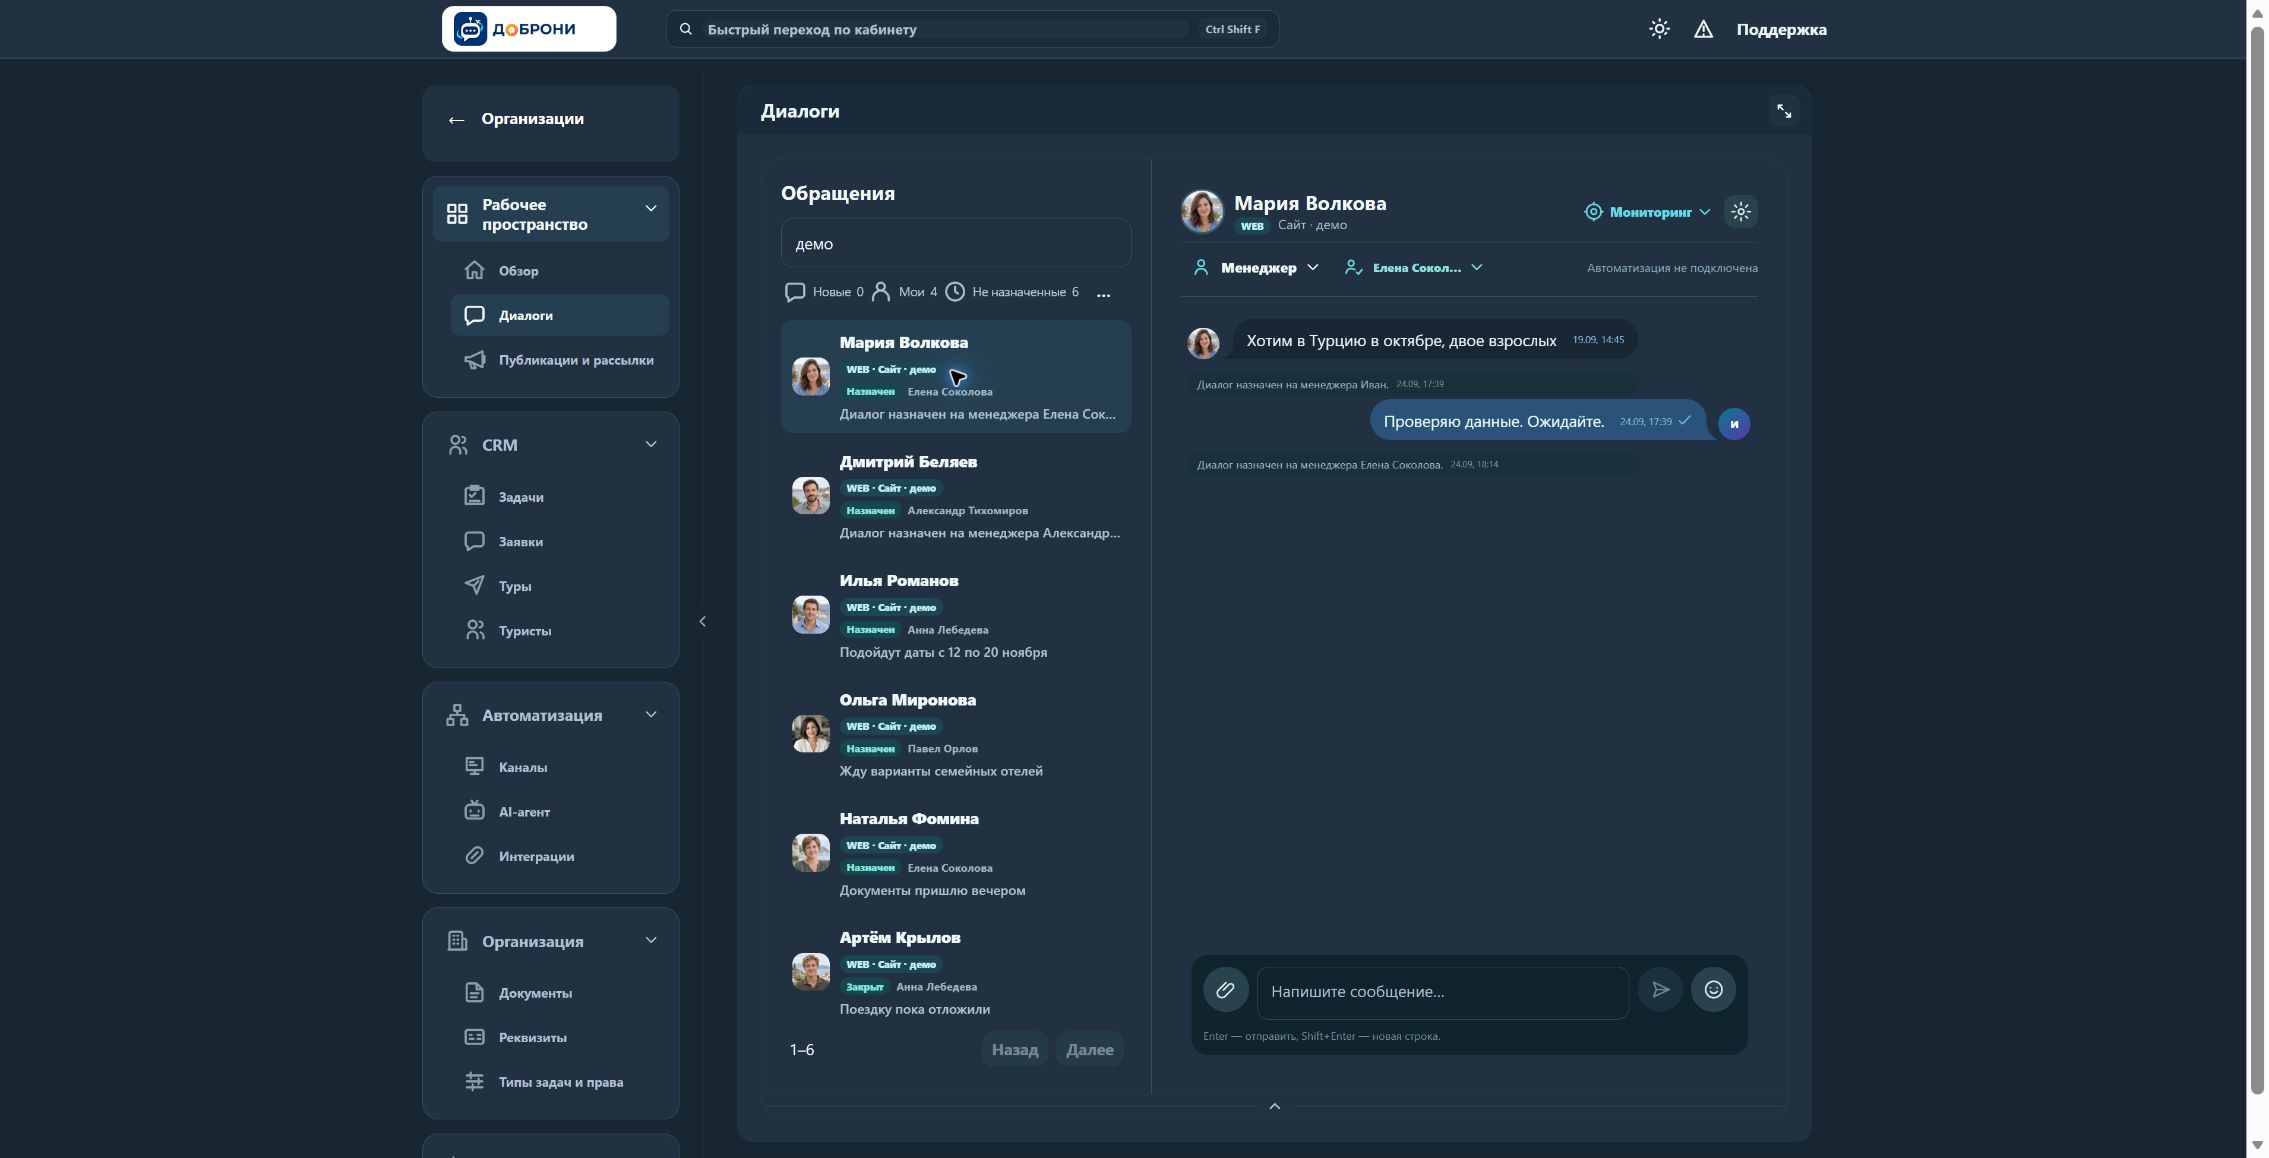This screenshot has width=2269, height=1158.
Task: Open the Менеджер role dropdown
Action: 1256,268
